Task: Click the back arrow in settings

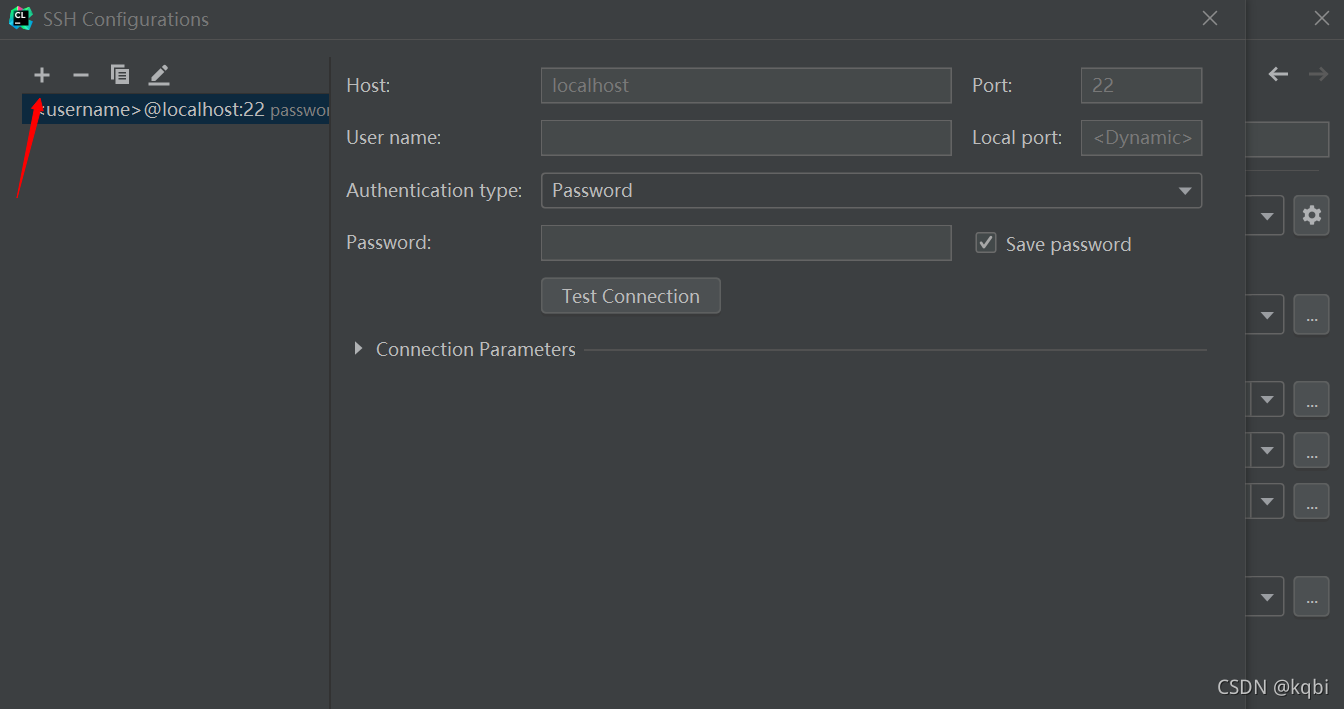Action: pyautogui.click(x=1278, y=74)
